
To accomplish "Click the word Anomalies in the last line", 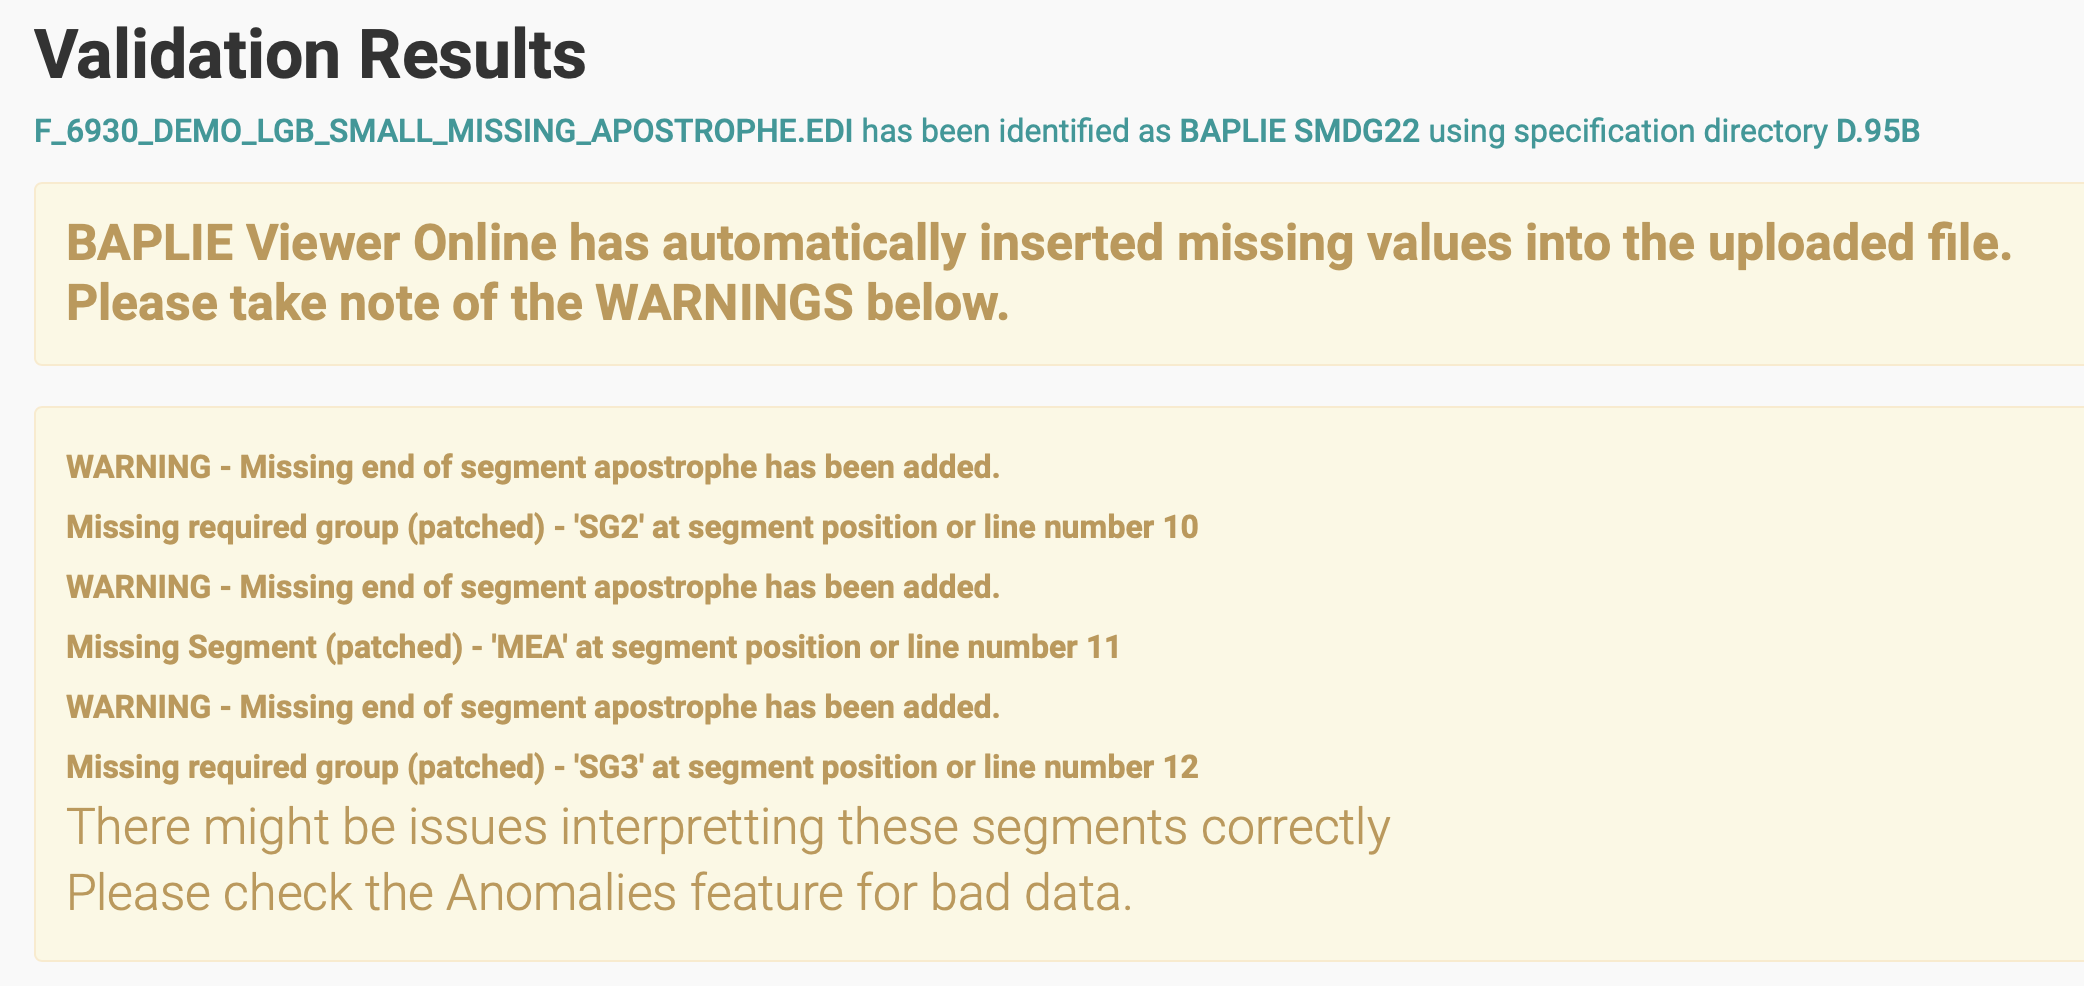I will pyautogui.click(x=561, y=892).
